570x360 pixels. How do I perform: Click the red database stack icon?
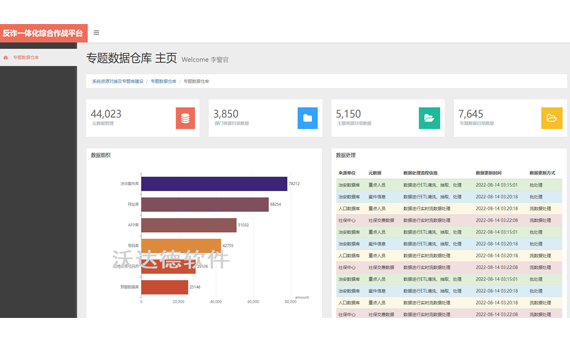(185, 118)
